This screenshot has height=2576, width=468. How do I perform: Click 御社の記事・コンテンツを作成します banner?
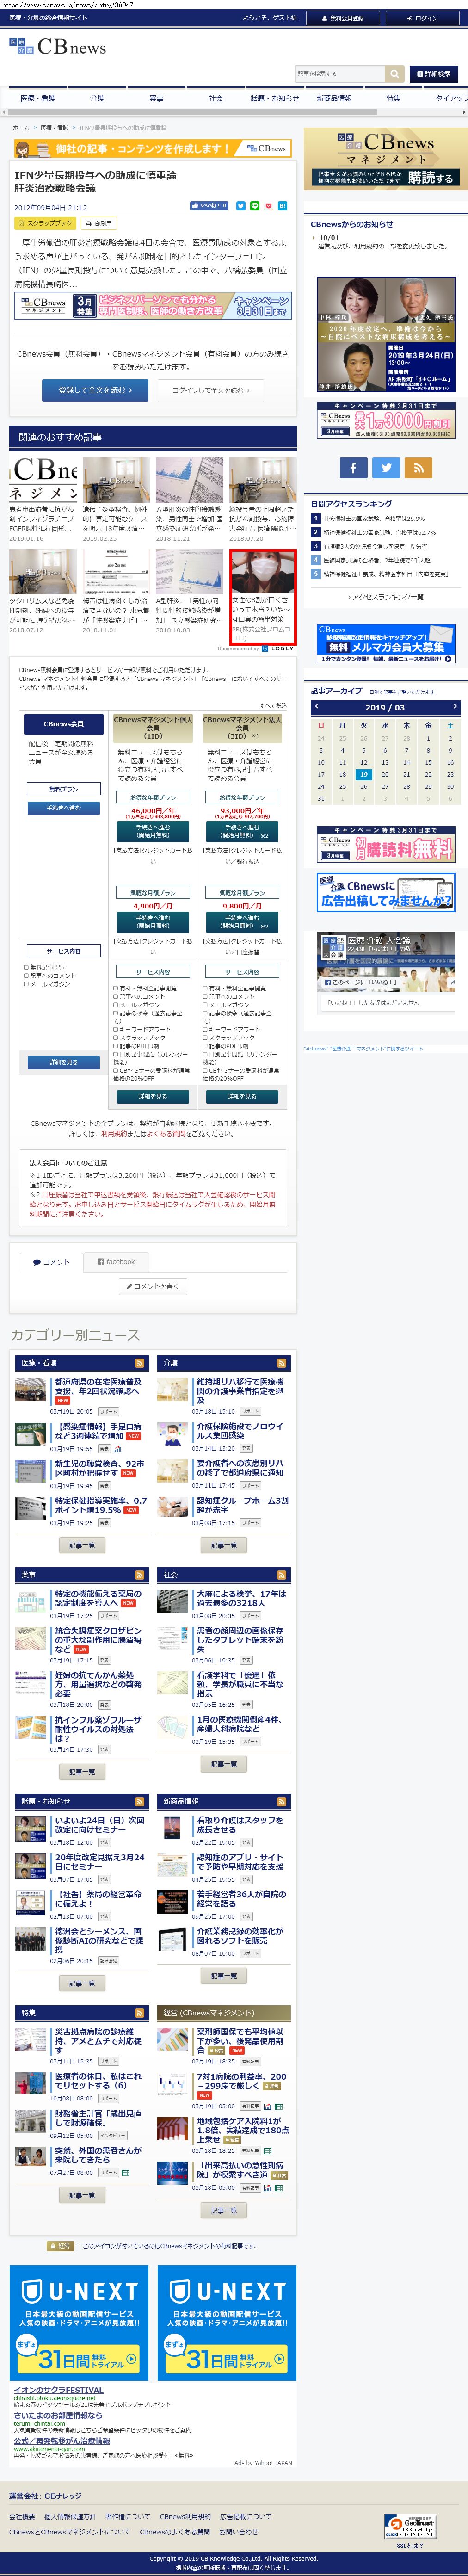point(153,148)
